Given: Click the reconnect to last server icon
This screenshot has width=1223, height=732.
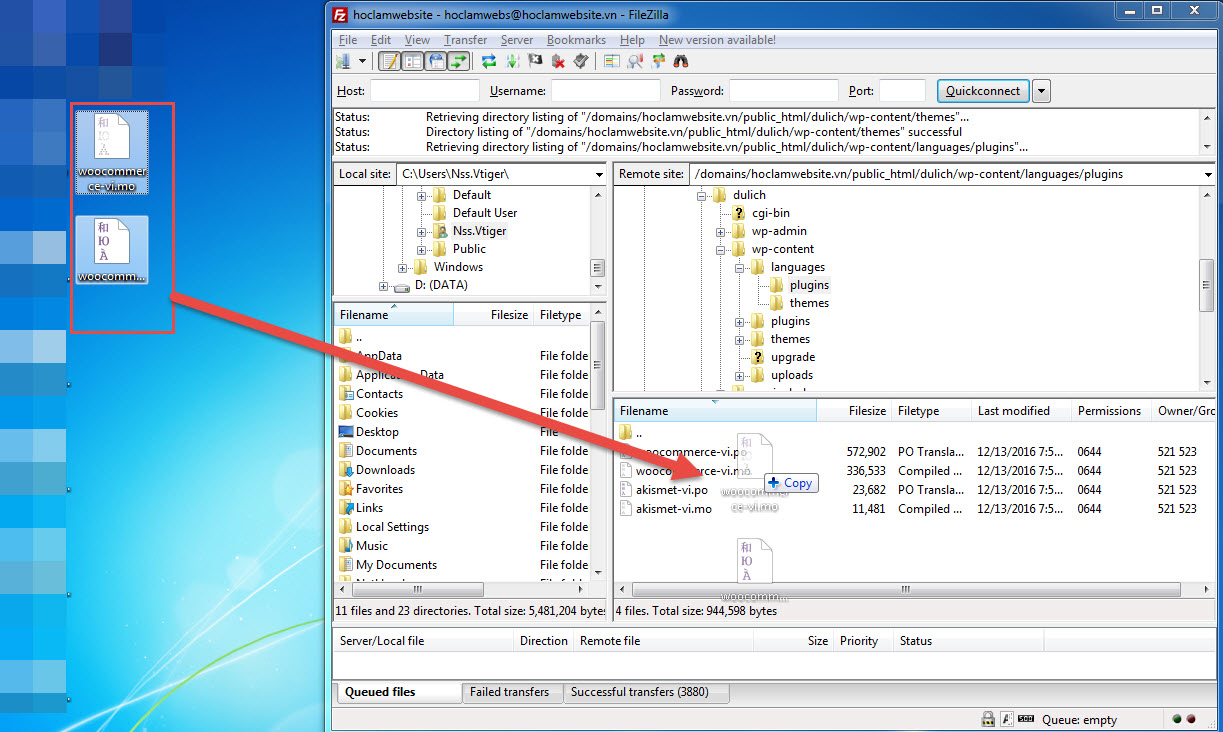Looking at the screenshot, I should point(581,62).
